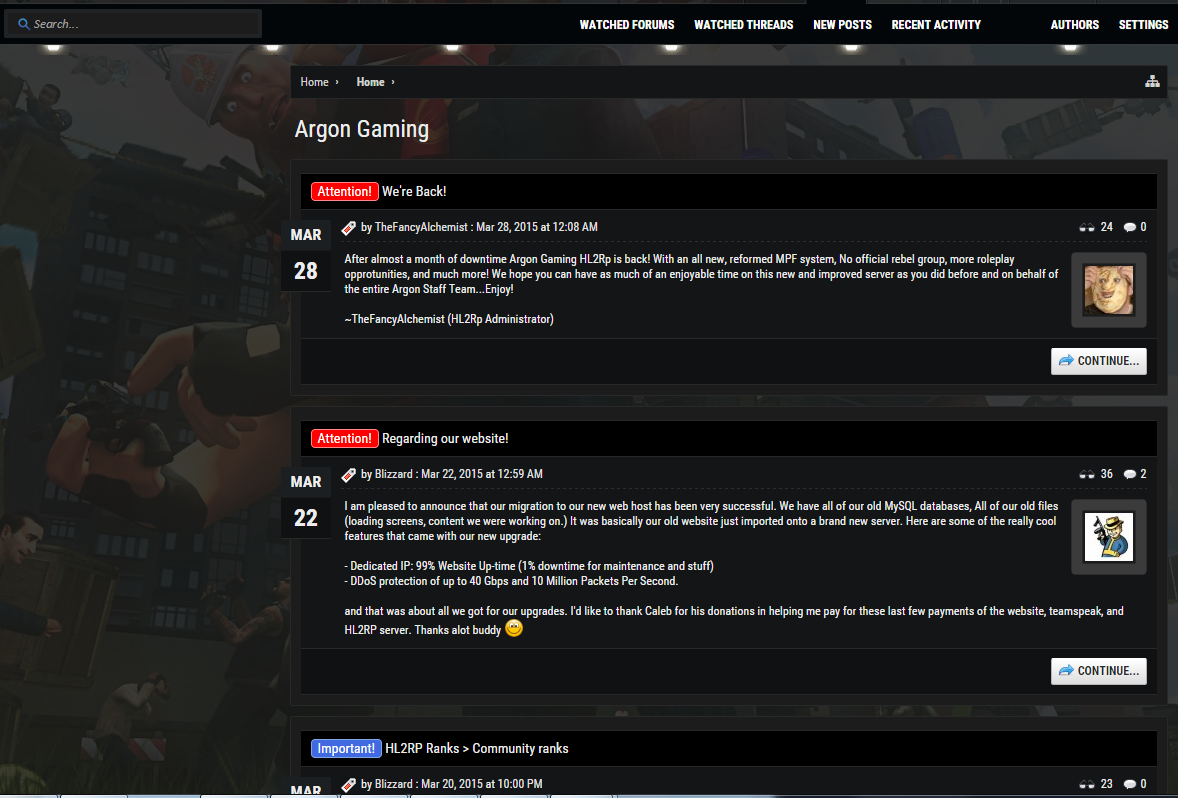Open Blizzard's Vault Boy avatar thumbnail

tap(1109, 537)
